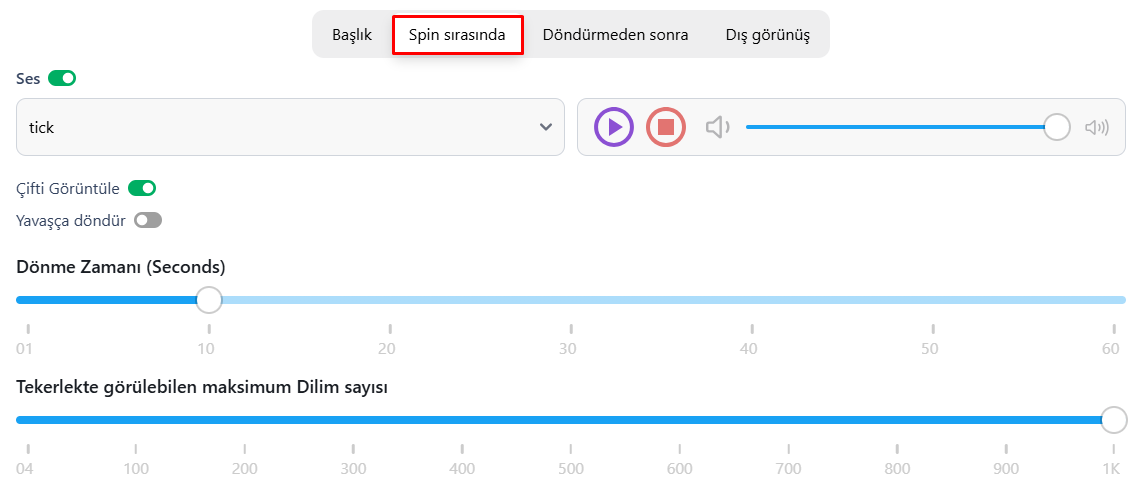1136x489 pixels.
Task: Select the Spin sırasında tab
Action: (457, 35)
